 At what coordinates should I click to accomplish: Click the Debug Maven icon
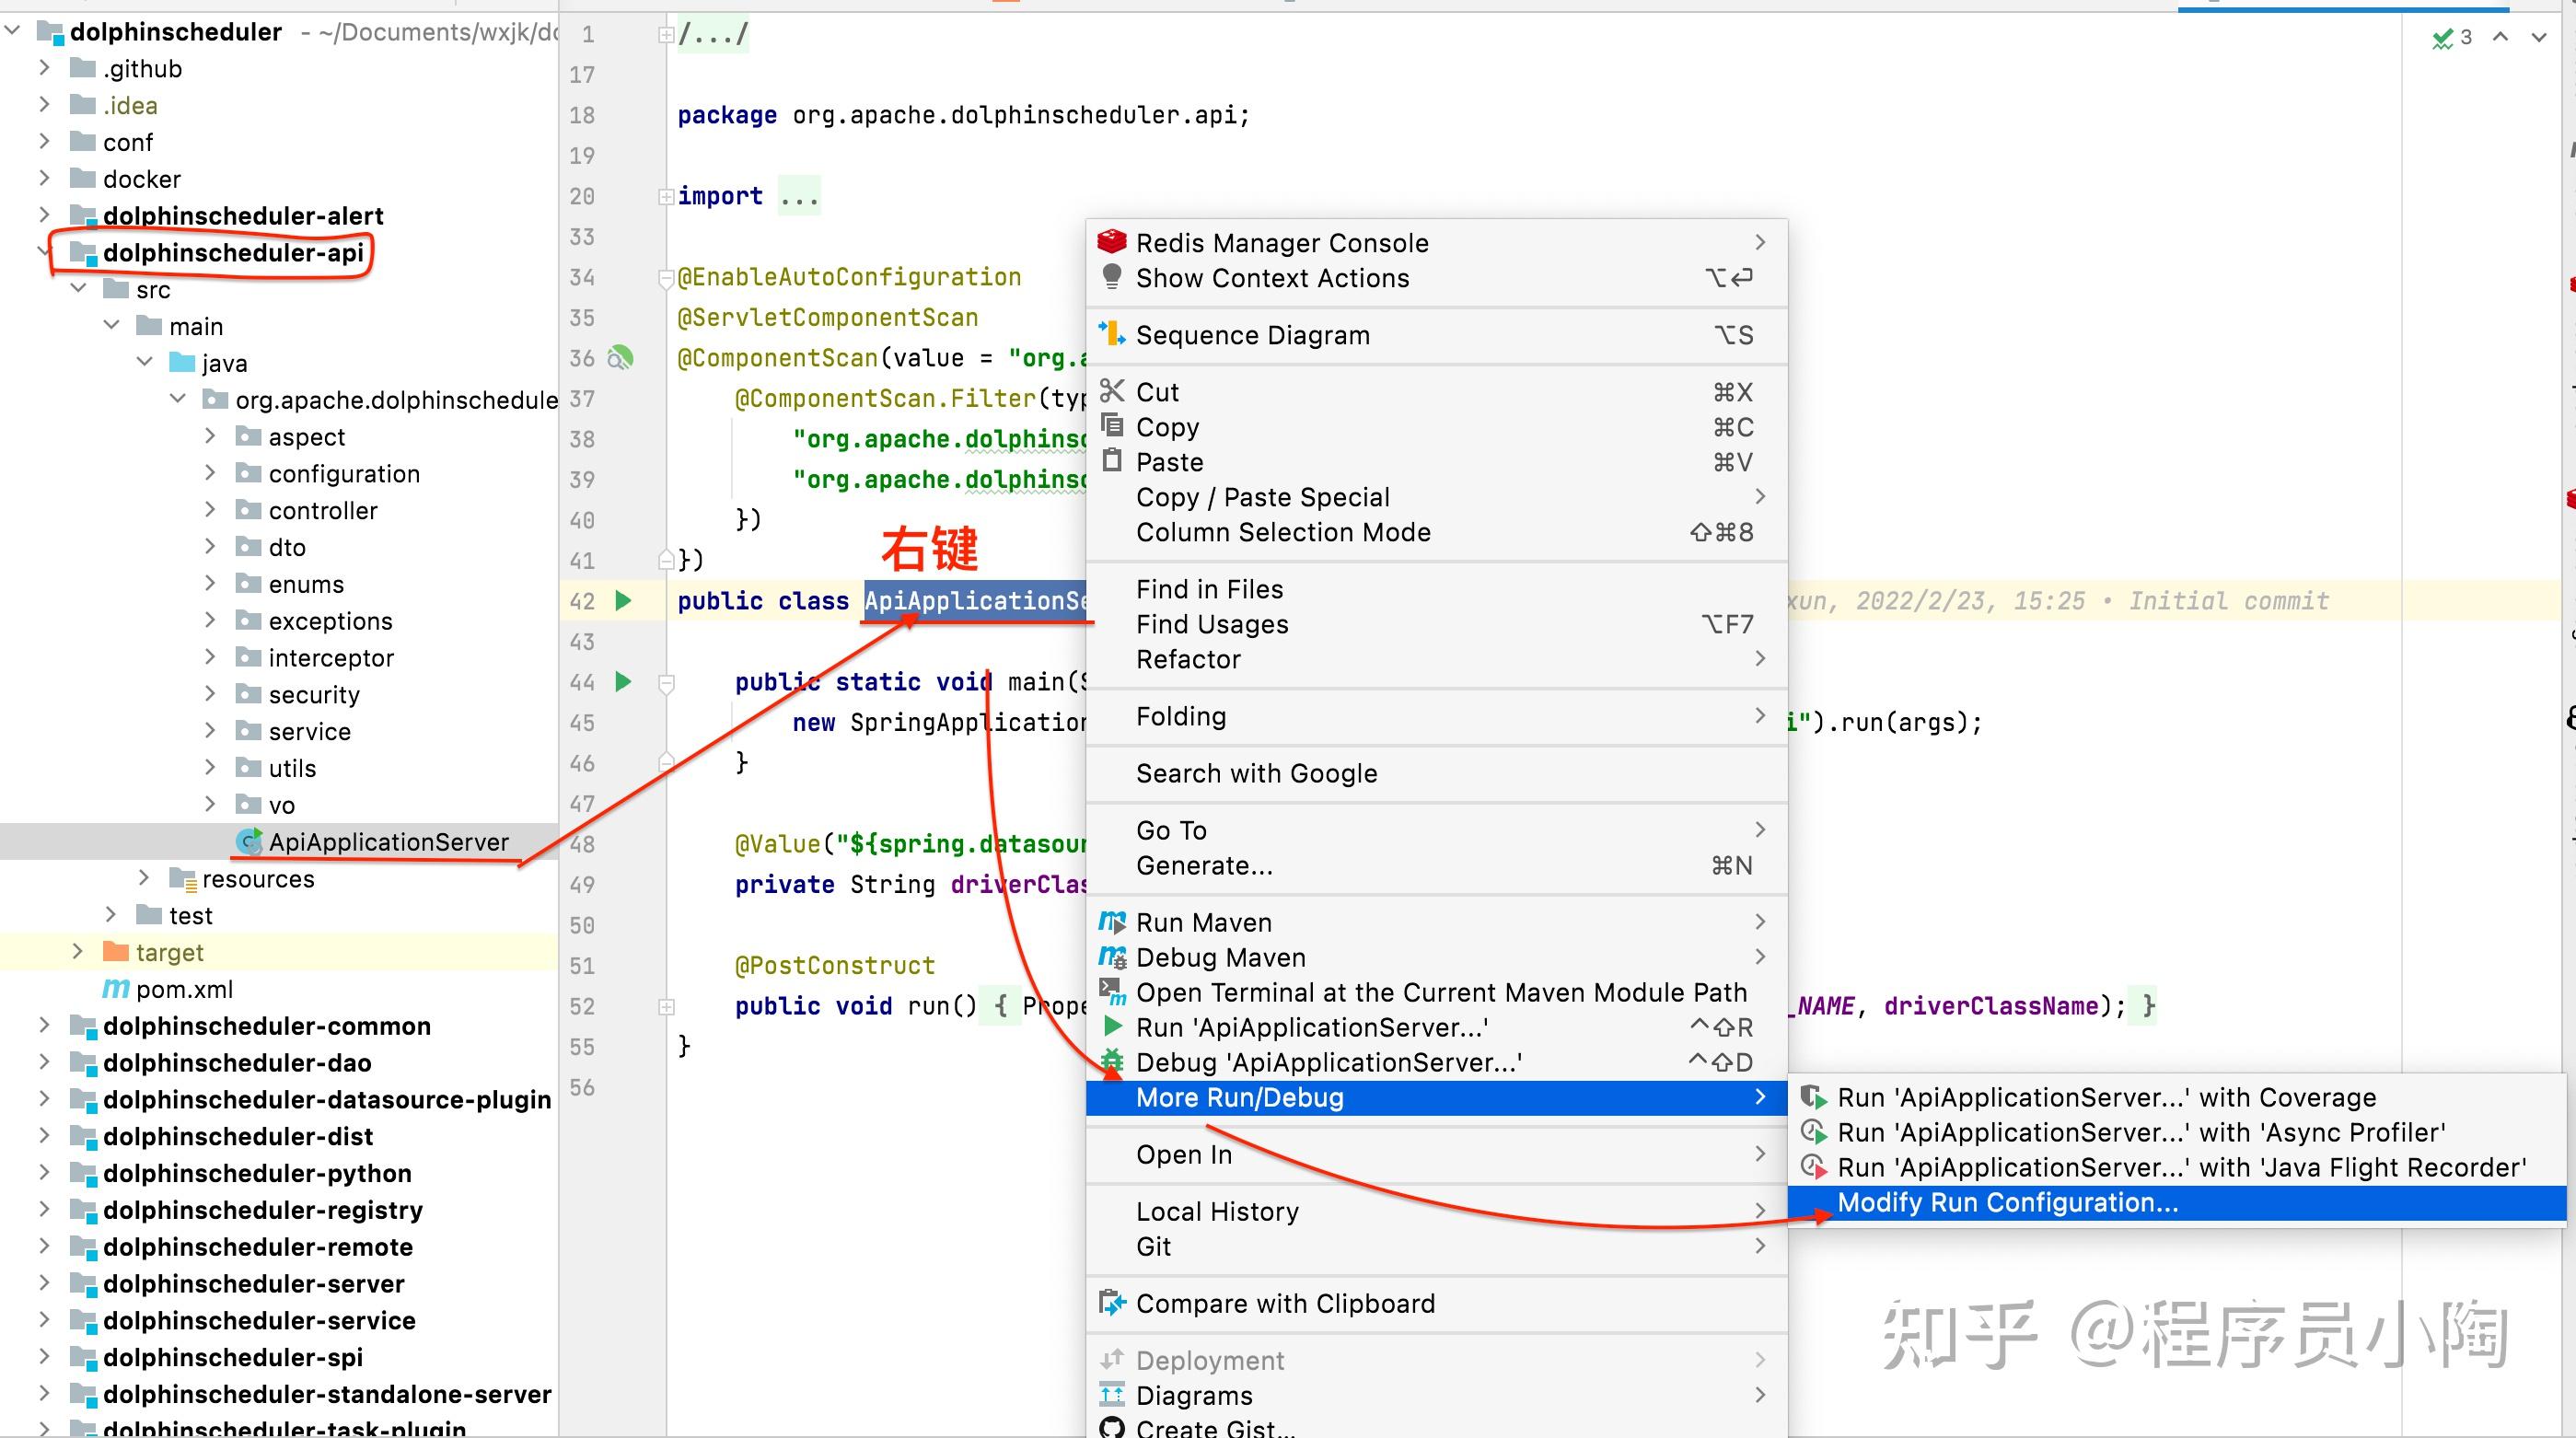[1112, 957]
